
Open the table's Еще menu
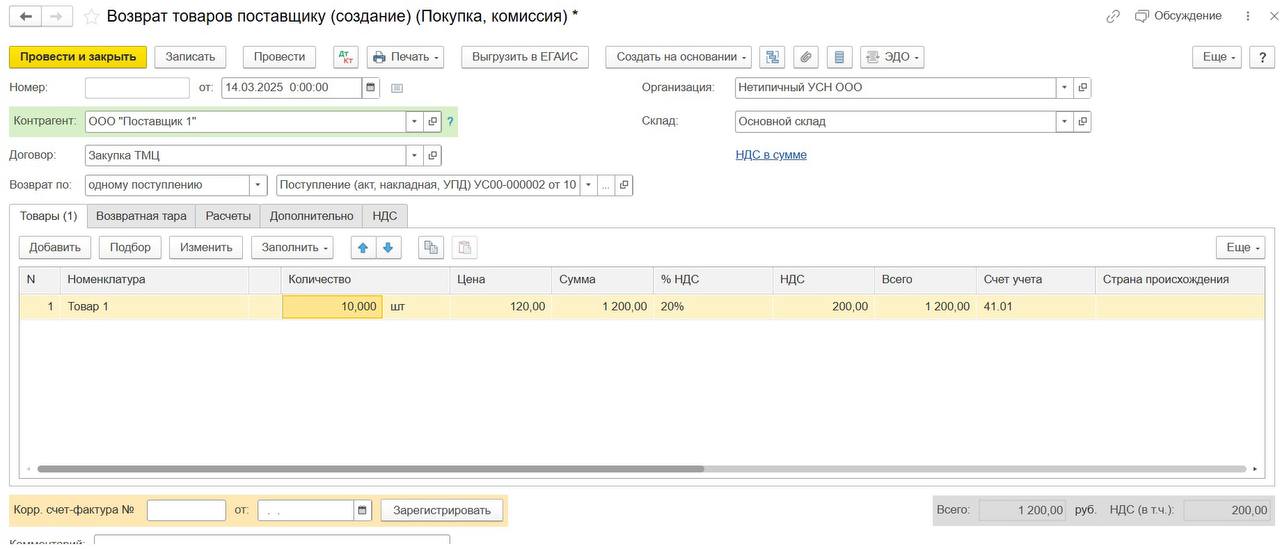[1240, 247]
